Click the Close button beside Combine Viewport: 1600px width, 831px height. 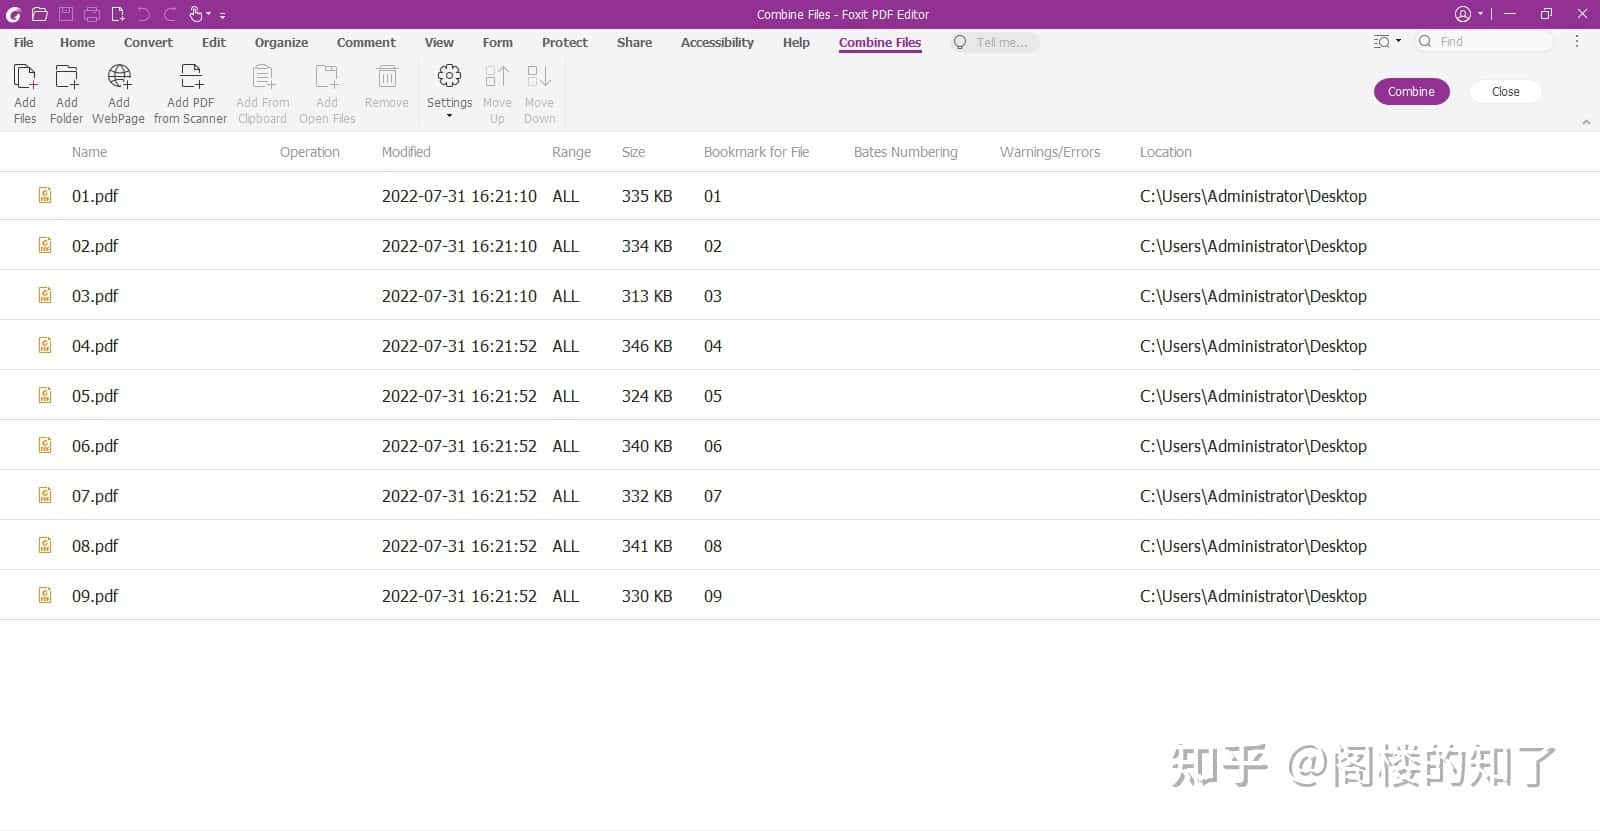(x=1505, y=91)
